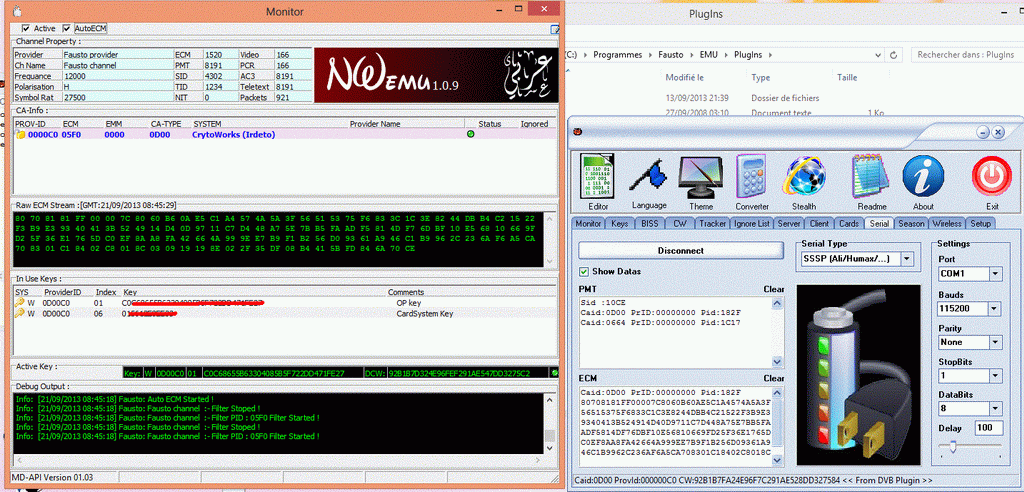Click the green status dot in CA-Info
The width and height of the screenshot is (1024, 492).
[x=470, y=135]
